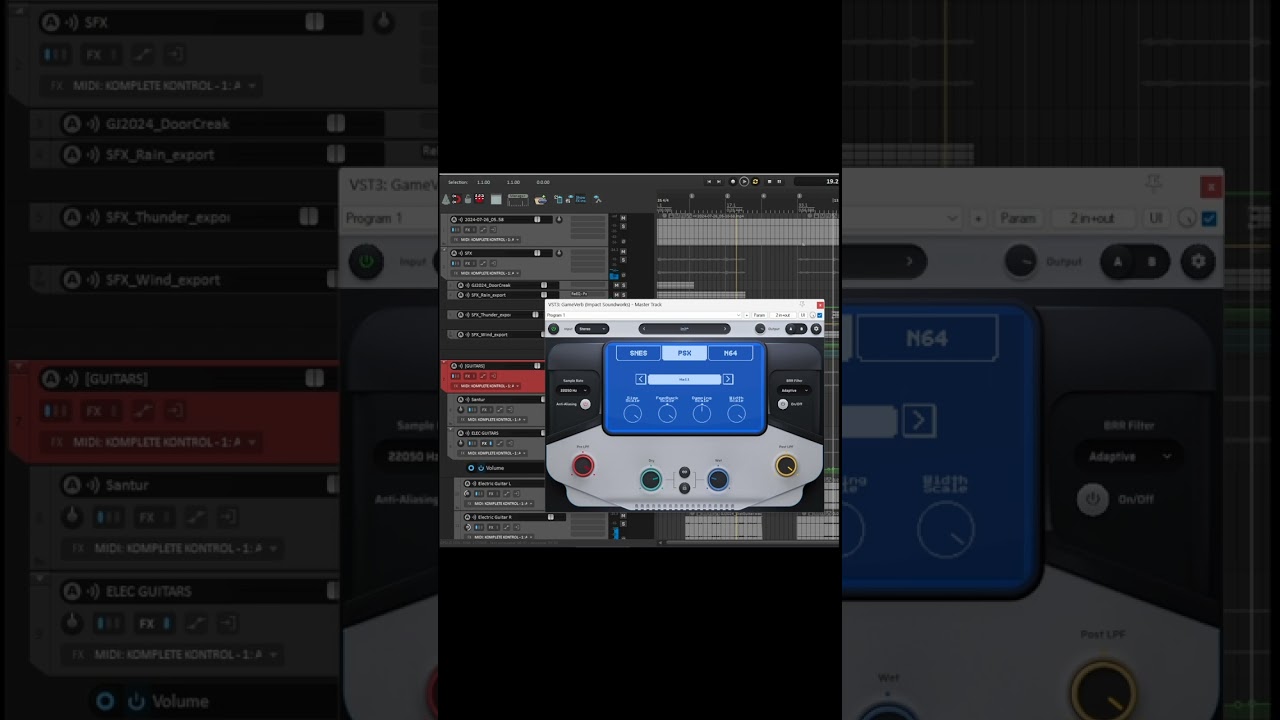Open GameVerb settings gear icon
This screenshot has width=1280, height=720.
816,329
